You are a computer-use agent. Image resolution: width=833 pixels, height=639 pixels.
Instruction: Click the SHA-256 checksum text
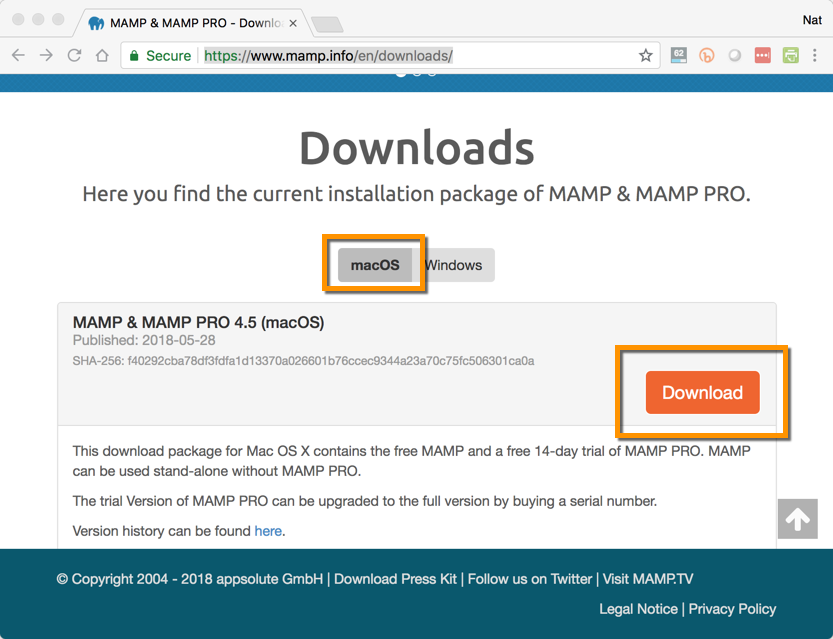tap(303, 361)
